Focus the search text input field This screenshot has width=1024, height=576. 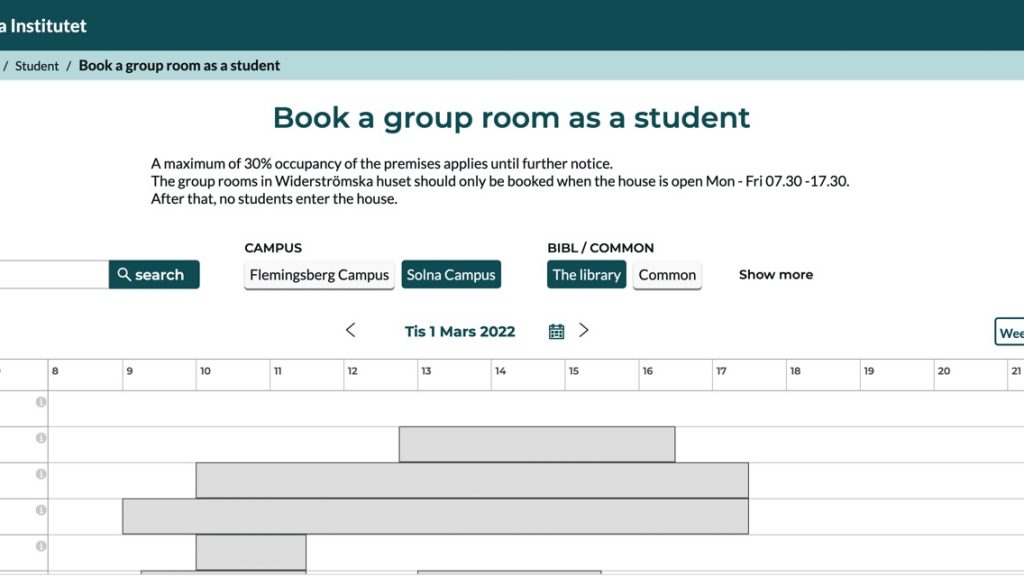tap(54, 274)
